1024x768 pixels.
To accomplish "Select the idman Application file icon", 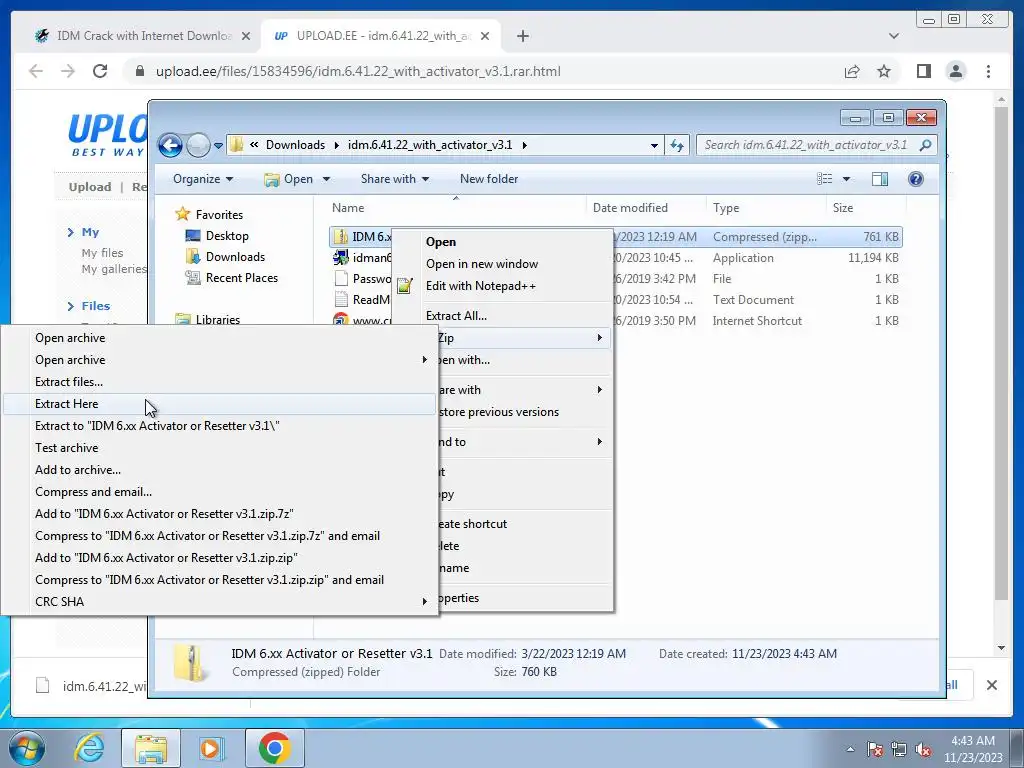I will pos(340,257).
